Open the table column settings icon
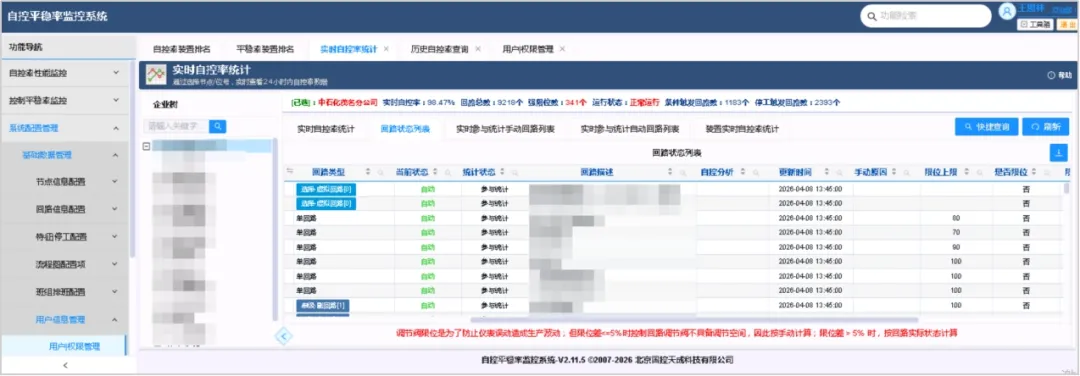Screen dimensions: 1080x376 point(290,171)
